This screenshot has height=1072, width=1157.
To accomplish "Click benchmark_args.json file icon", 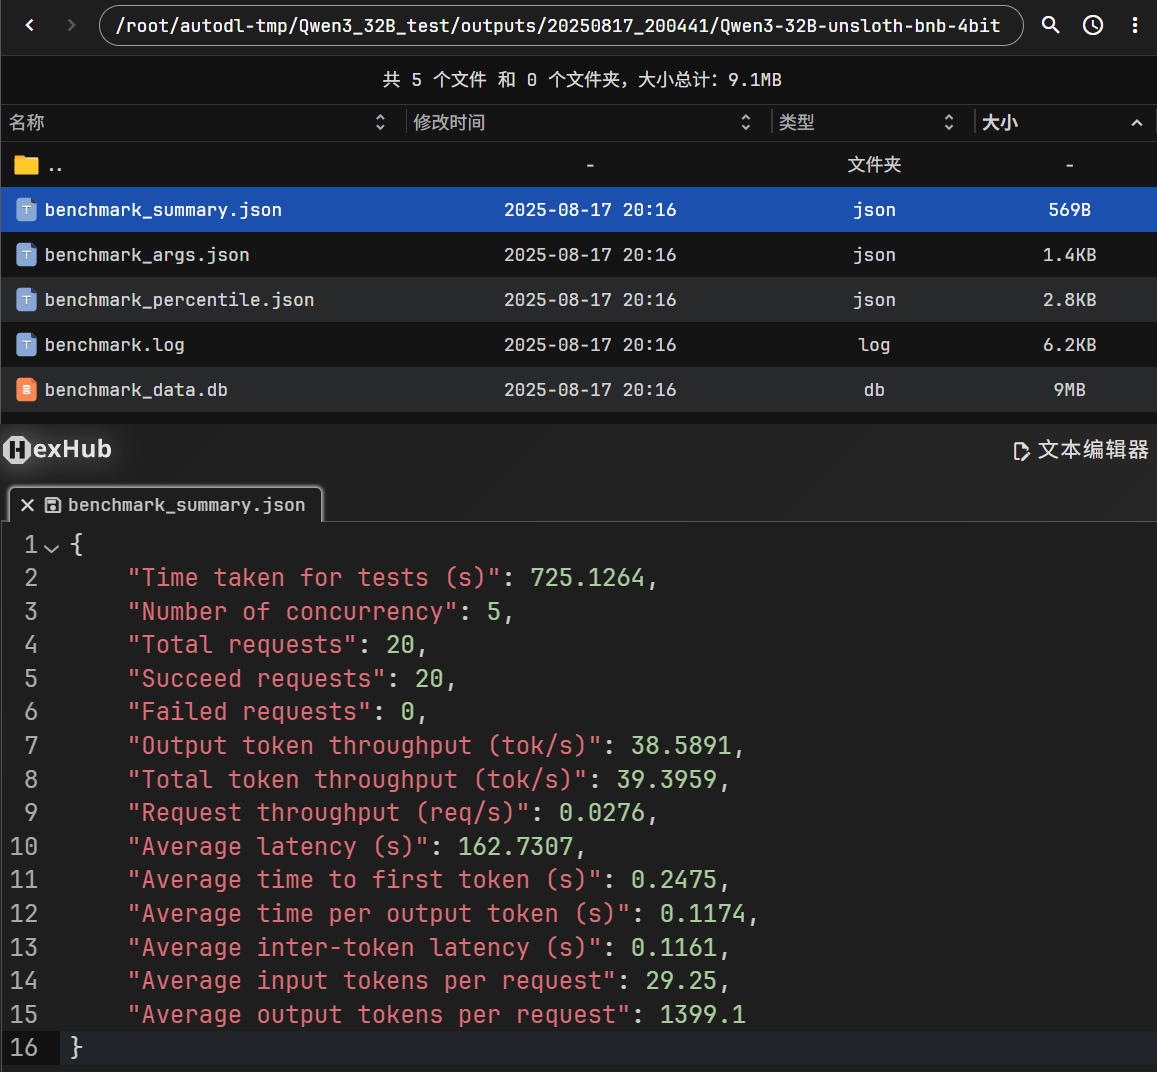I will coord(27,255).
